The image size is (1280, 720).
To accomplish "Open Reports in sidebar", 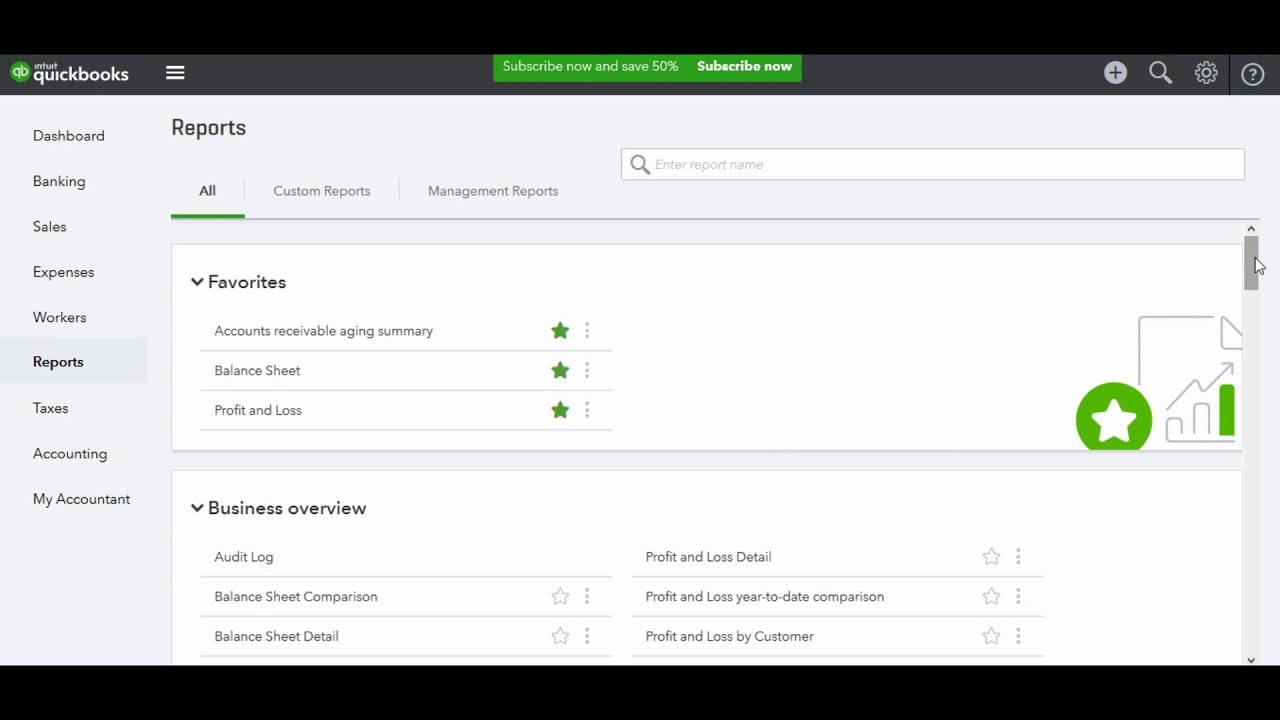I will [58, 362].
